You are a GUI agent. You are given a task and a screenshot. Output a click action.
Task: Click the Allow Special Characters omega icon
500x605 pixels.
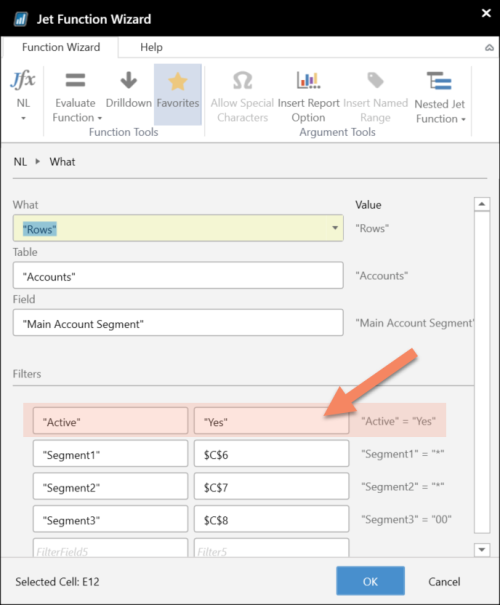tap(242, 81)
